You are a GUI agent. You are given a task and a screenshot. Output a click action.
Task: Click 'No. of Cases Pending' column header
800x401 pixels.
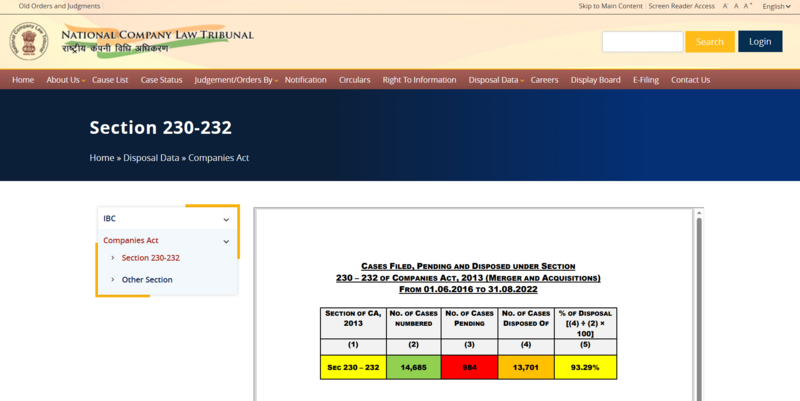(x=469, y=323)
